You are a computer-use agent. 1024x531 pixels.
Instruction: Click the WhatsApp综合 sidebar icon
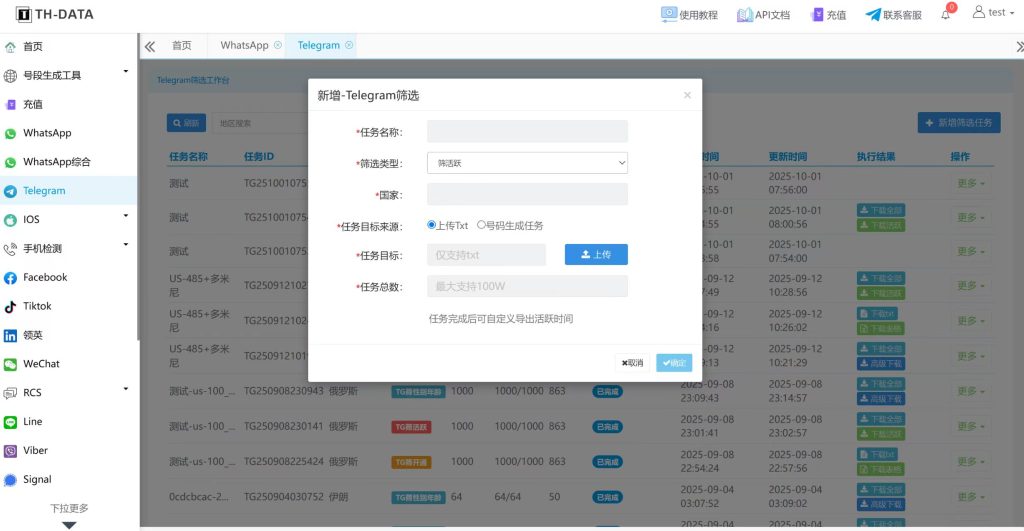[x=10, y=162]
